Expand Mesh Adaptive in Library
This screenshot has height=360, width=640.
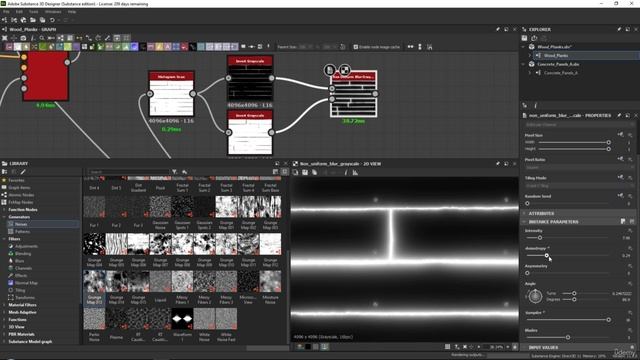pos(4,312)
